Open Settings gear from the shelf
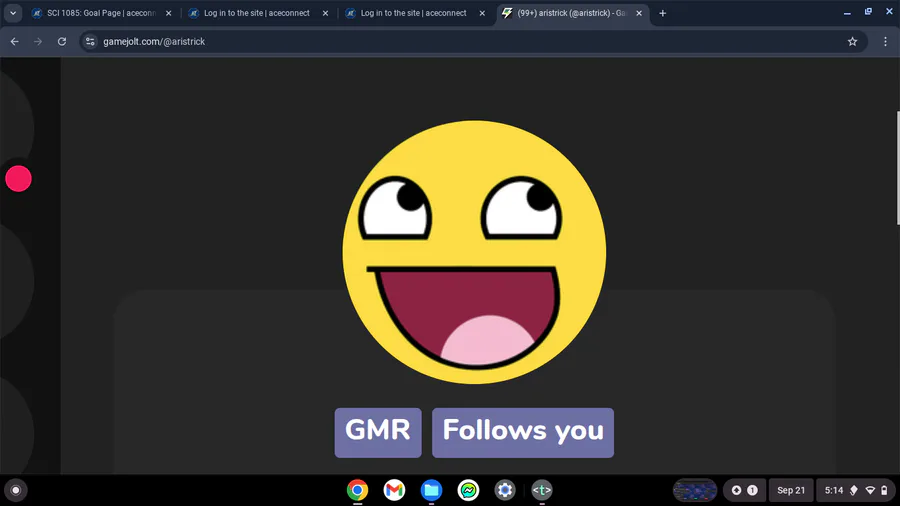This screenshot has width=900, height=506. pos(505,490)
